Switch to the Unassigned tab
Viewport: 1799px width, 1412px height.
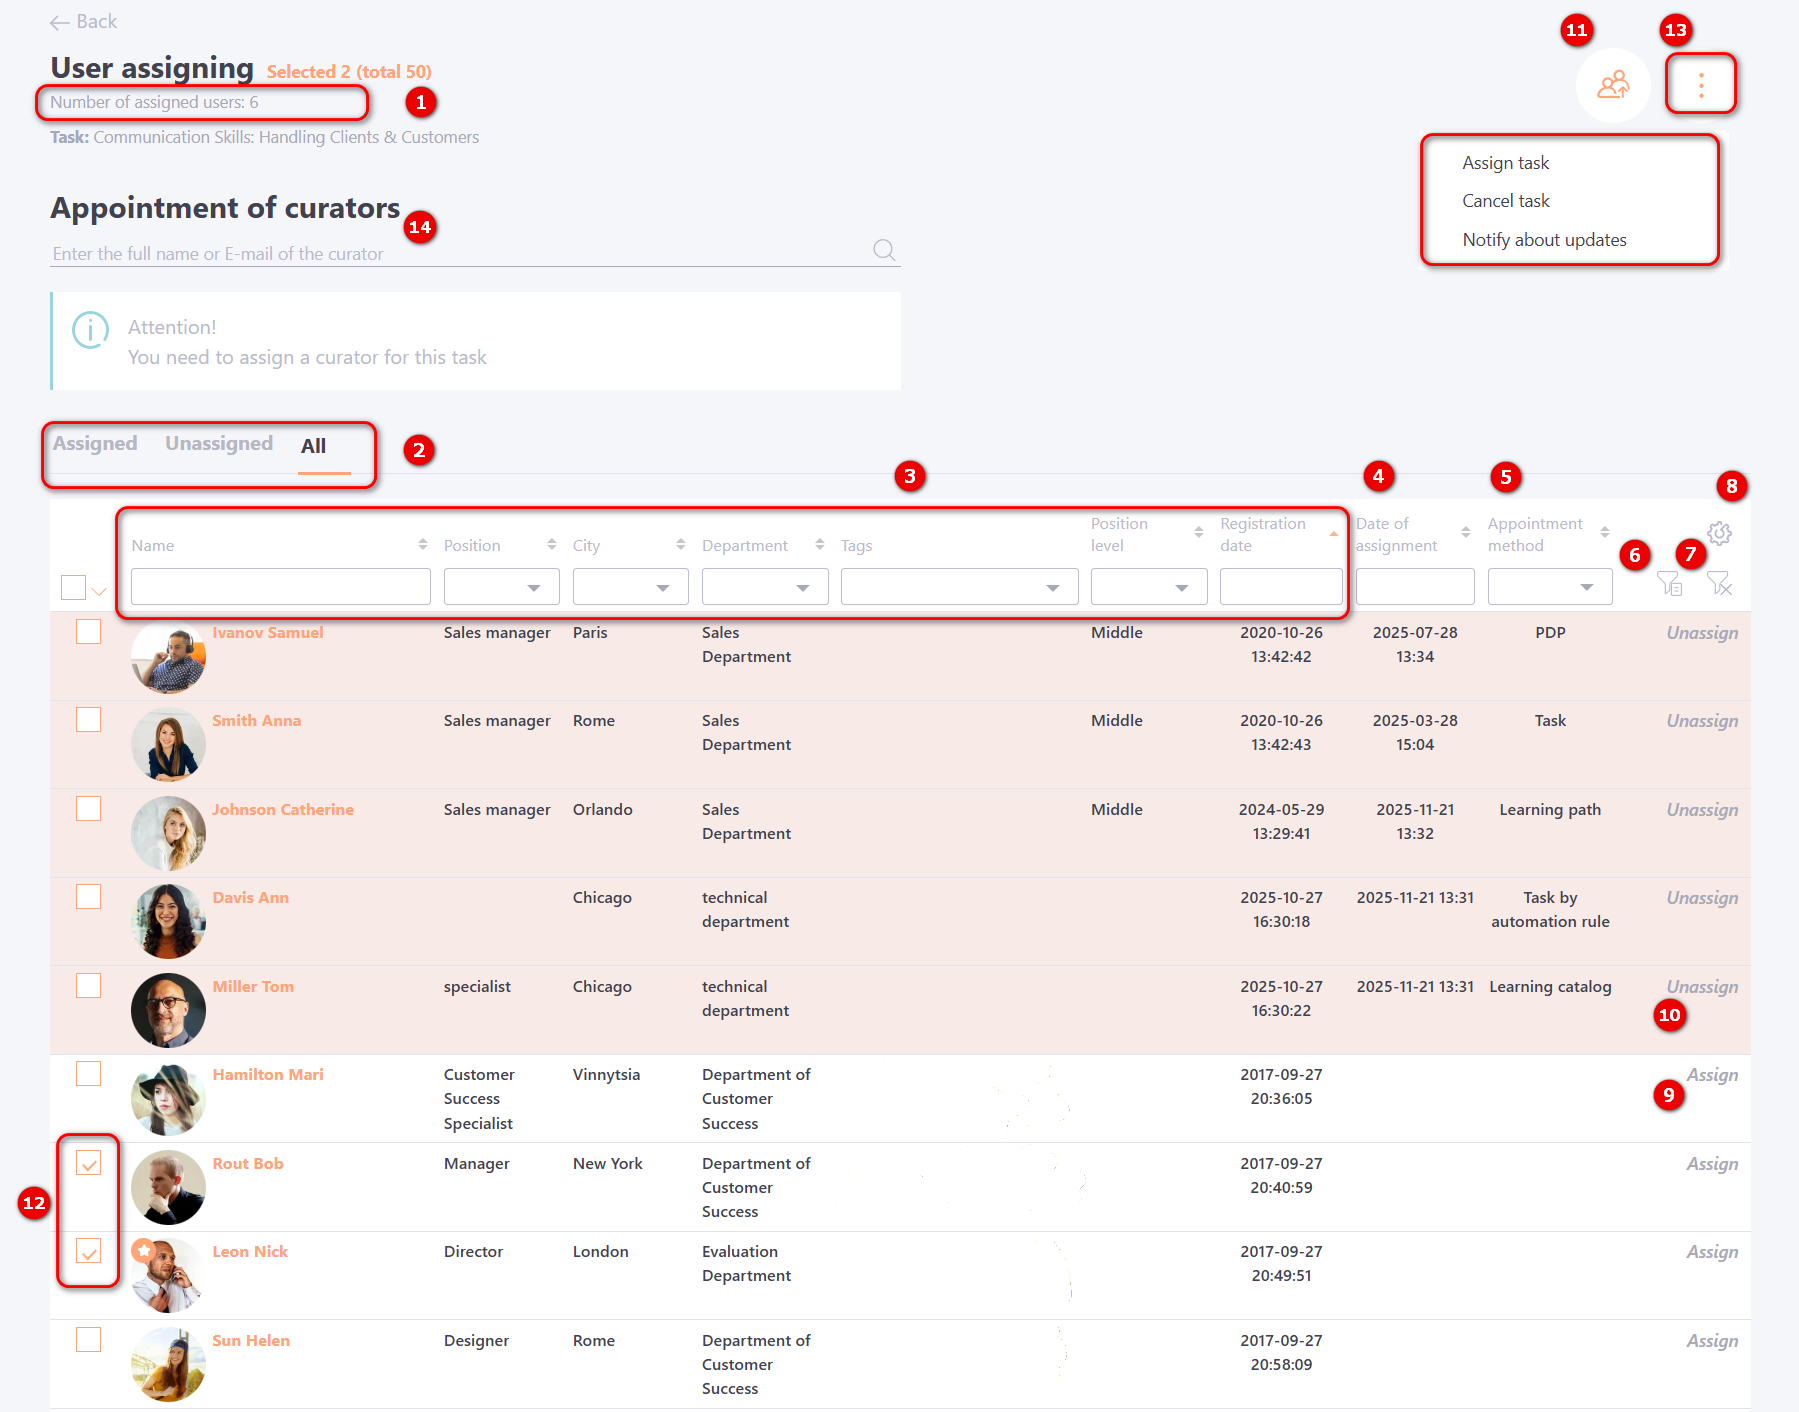tap(219, 444)
